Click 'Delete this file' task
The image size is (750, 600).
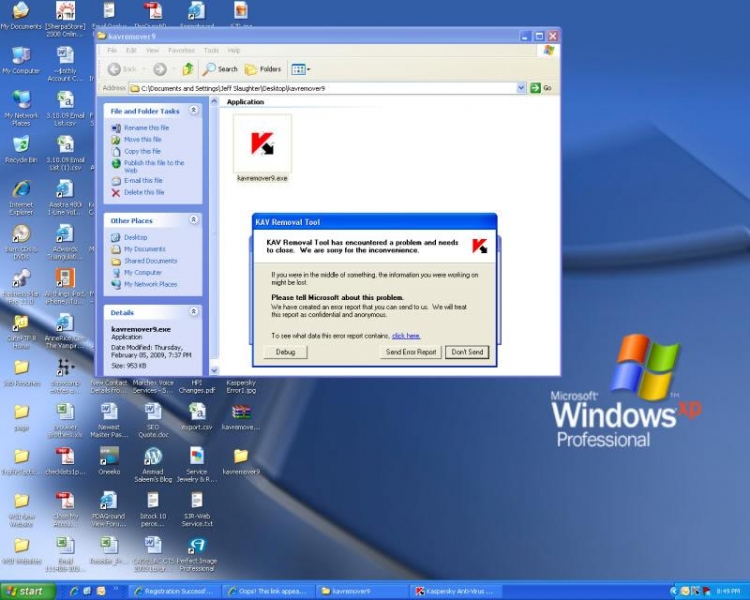coord(138,192)
